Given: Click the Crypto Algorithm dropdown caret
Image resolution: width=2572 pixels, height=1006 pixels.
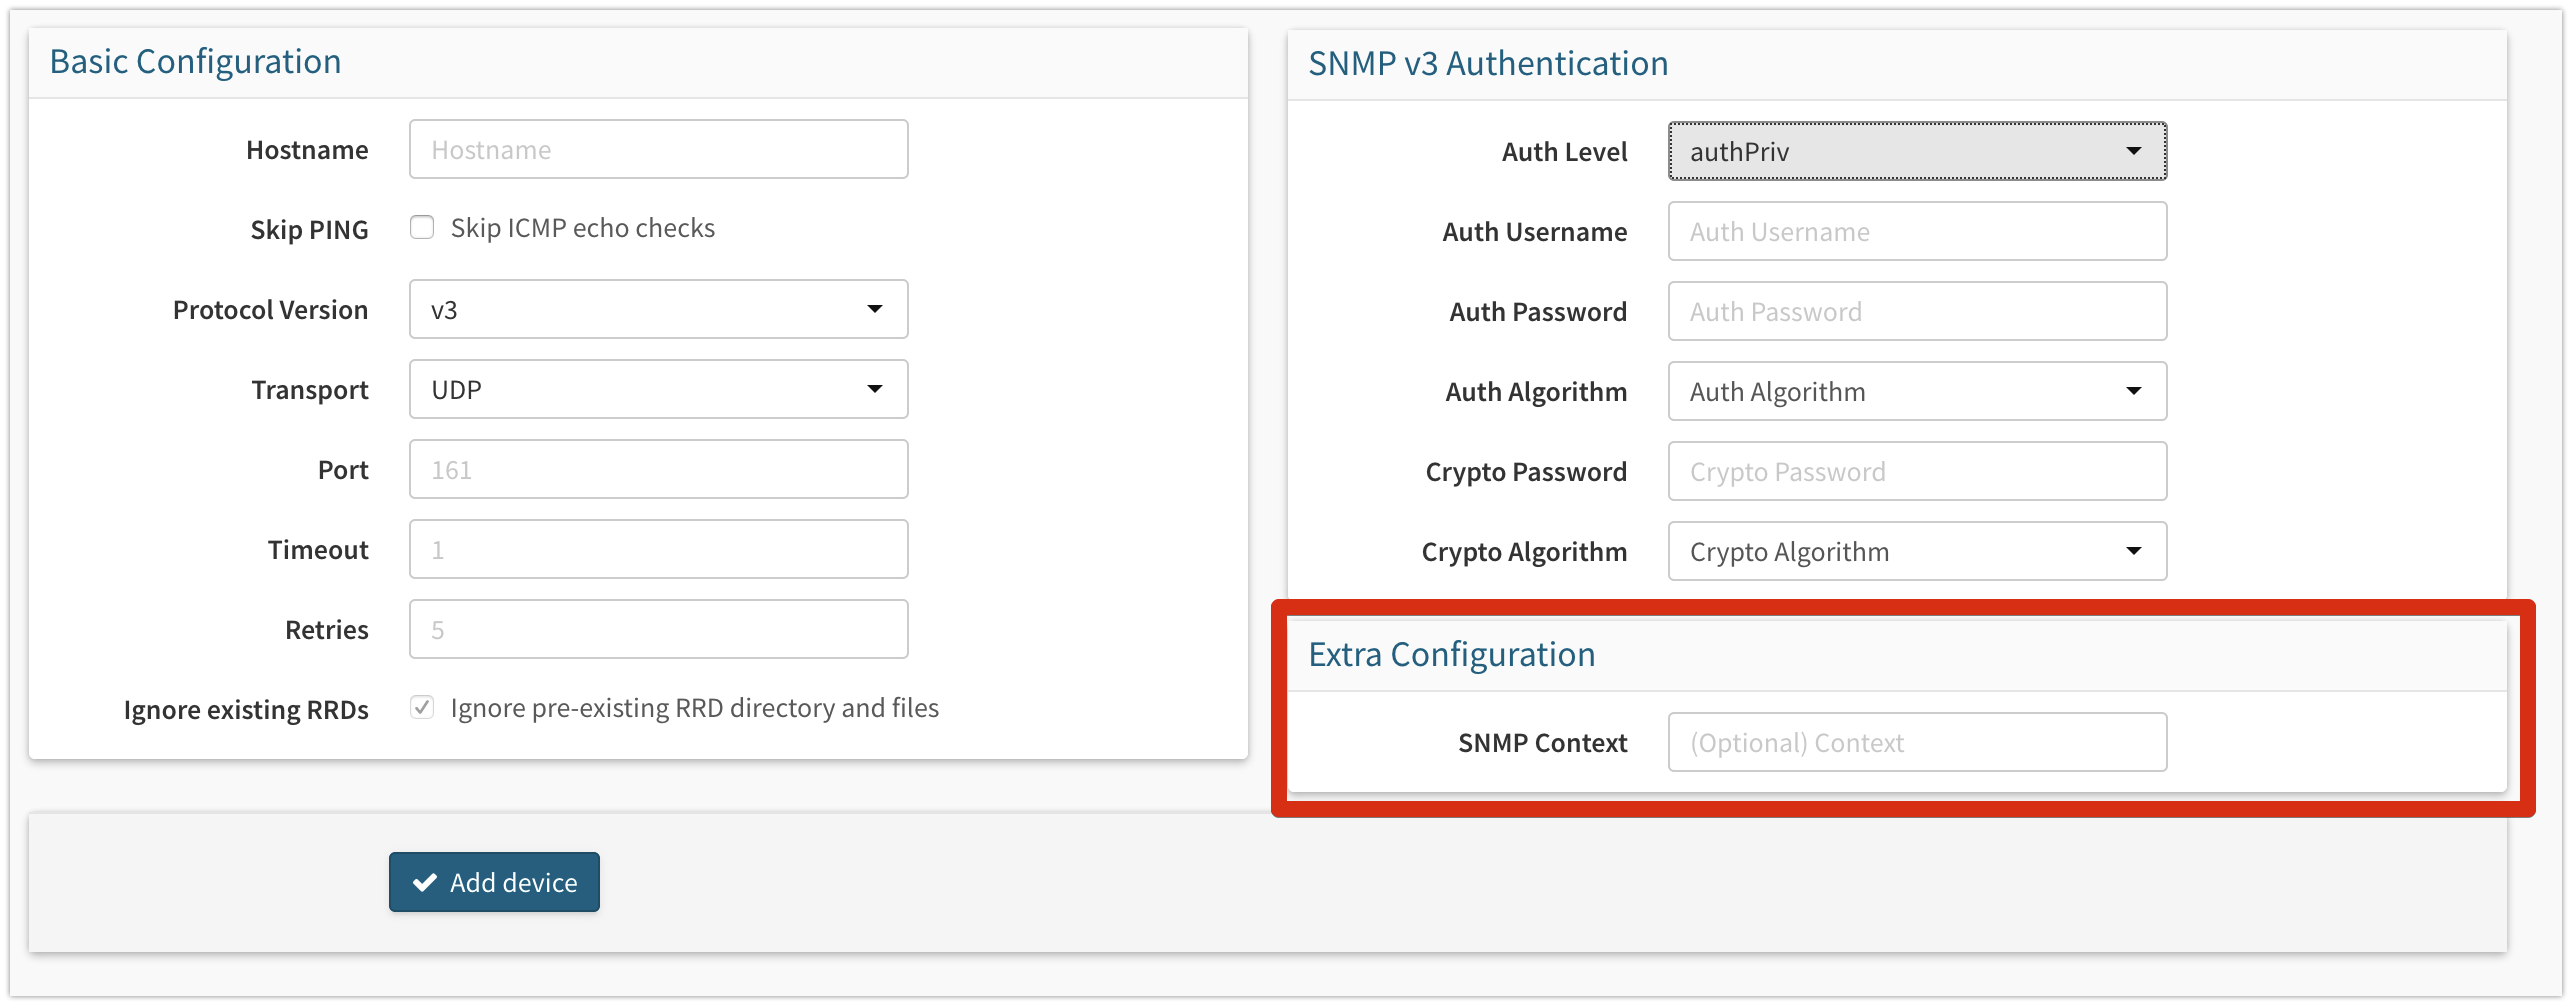Looking at the screenshot, I should point(2134,551).
